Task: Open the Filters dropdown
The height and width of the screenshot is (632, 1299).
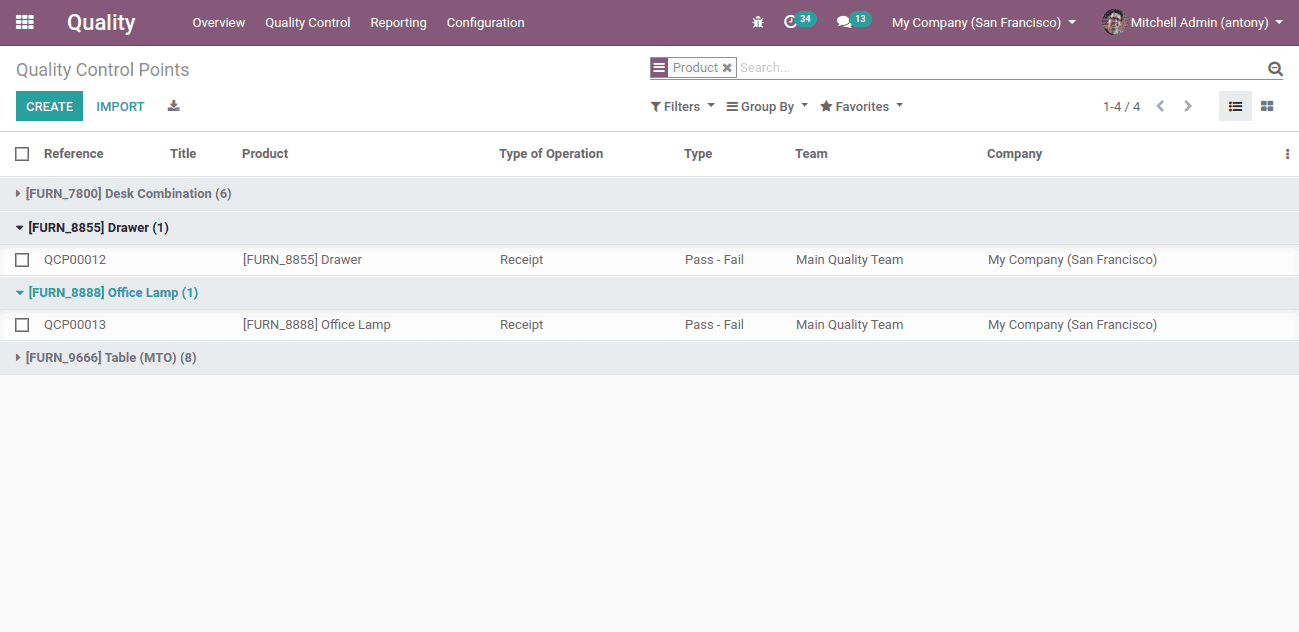Action: (x=683, y=106)
